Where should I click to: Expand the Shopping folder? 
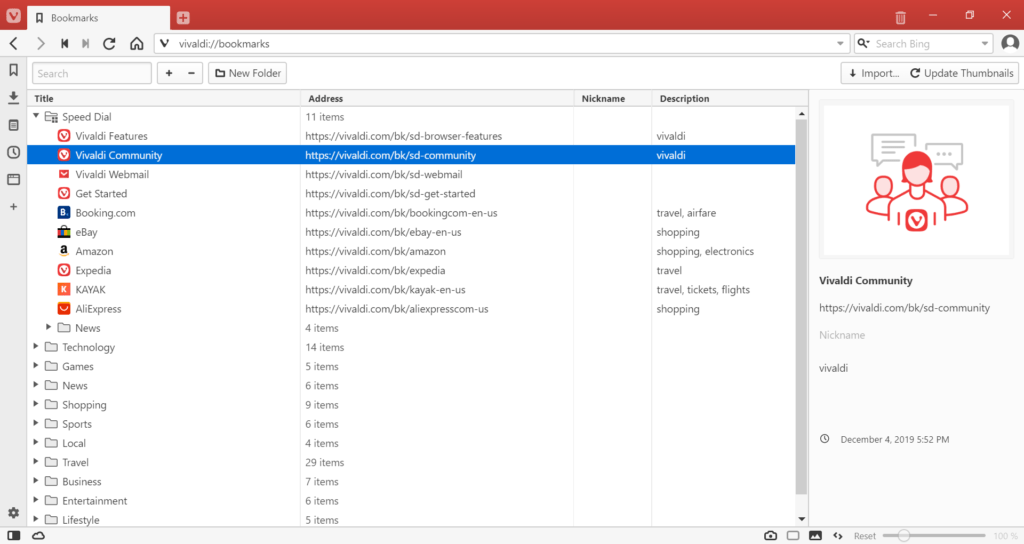(x=36, y=404)
